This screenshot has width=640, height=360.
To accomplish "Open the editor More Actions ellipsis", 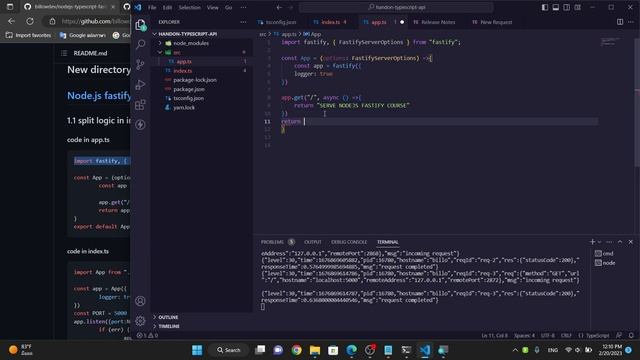I will click(631, 22).
